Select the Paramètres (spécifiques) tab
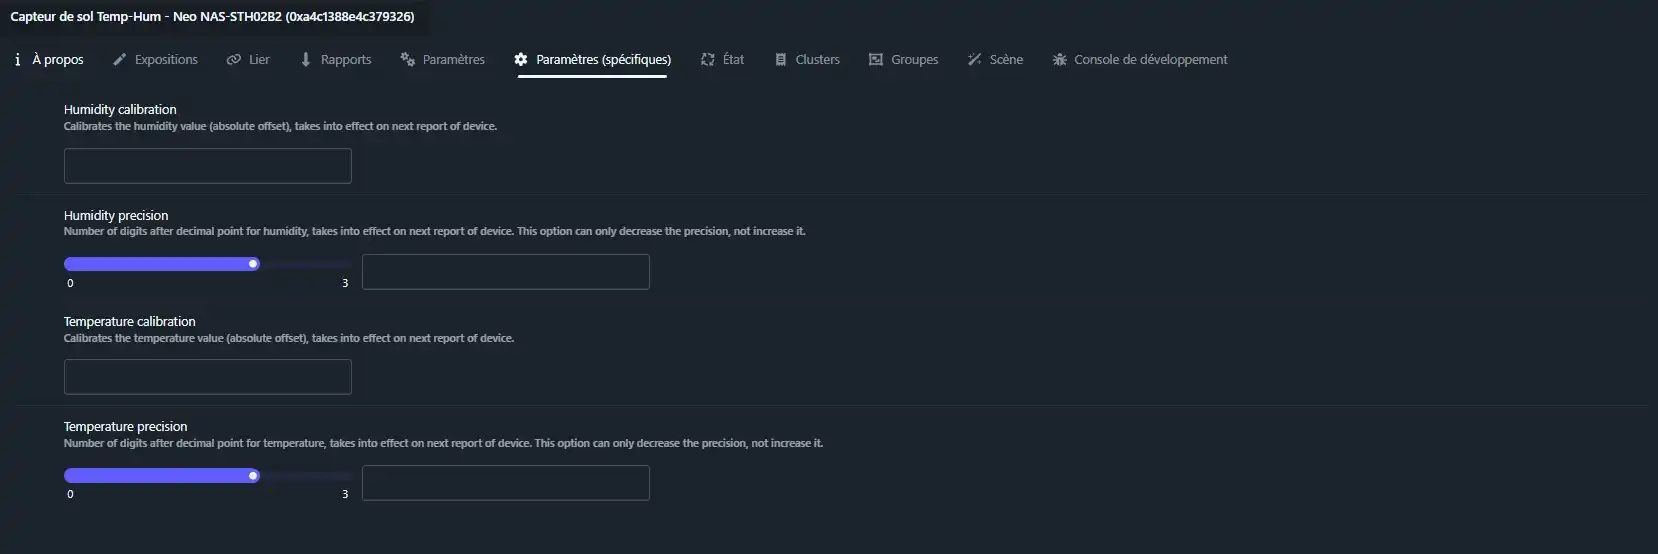Viewport: 1658px width, 554px height. tap(603, 60)
